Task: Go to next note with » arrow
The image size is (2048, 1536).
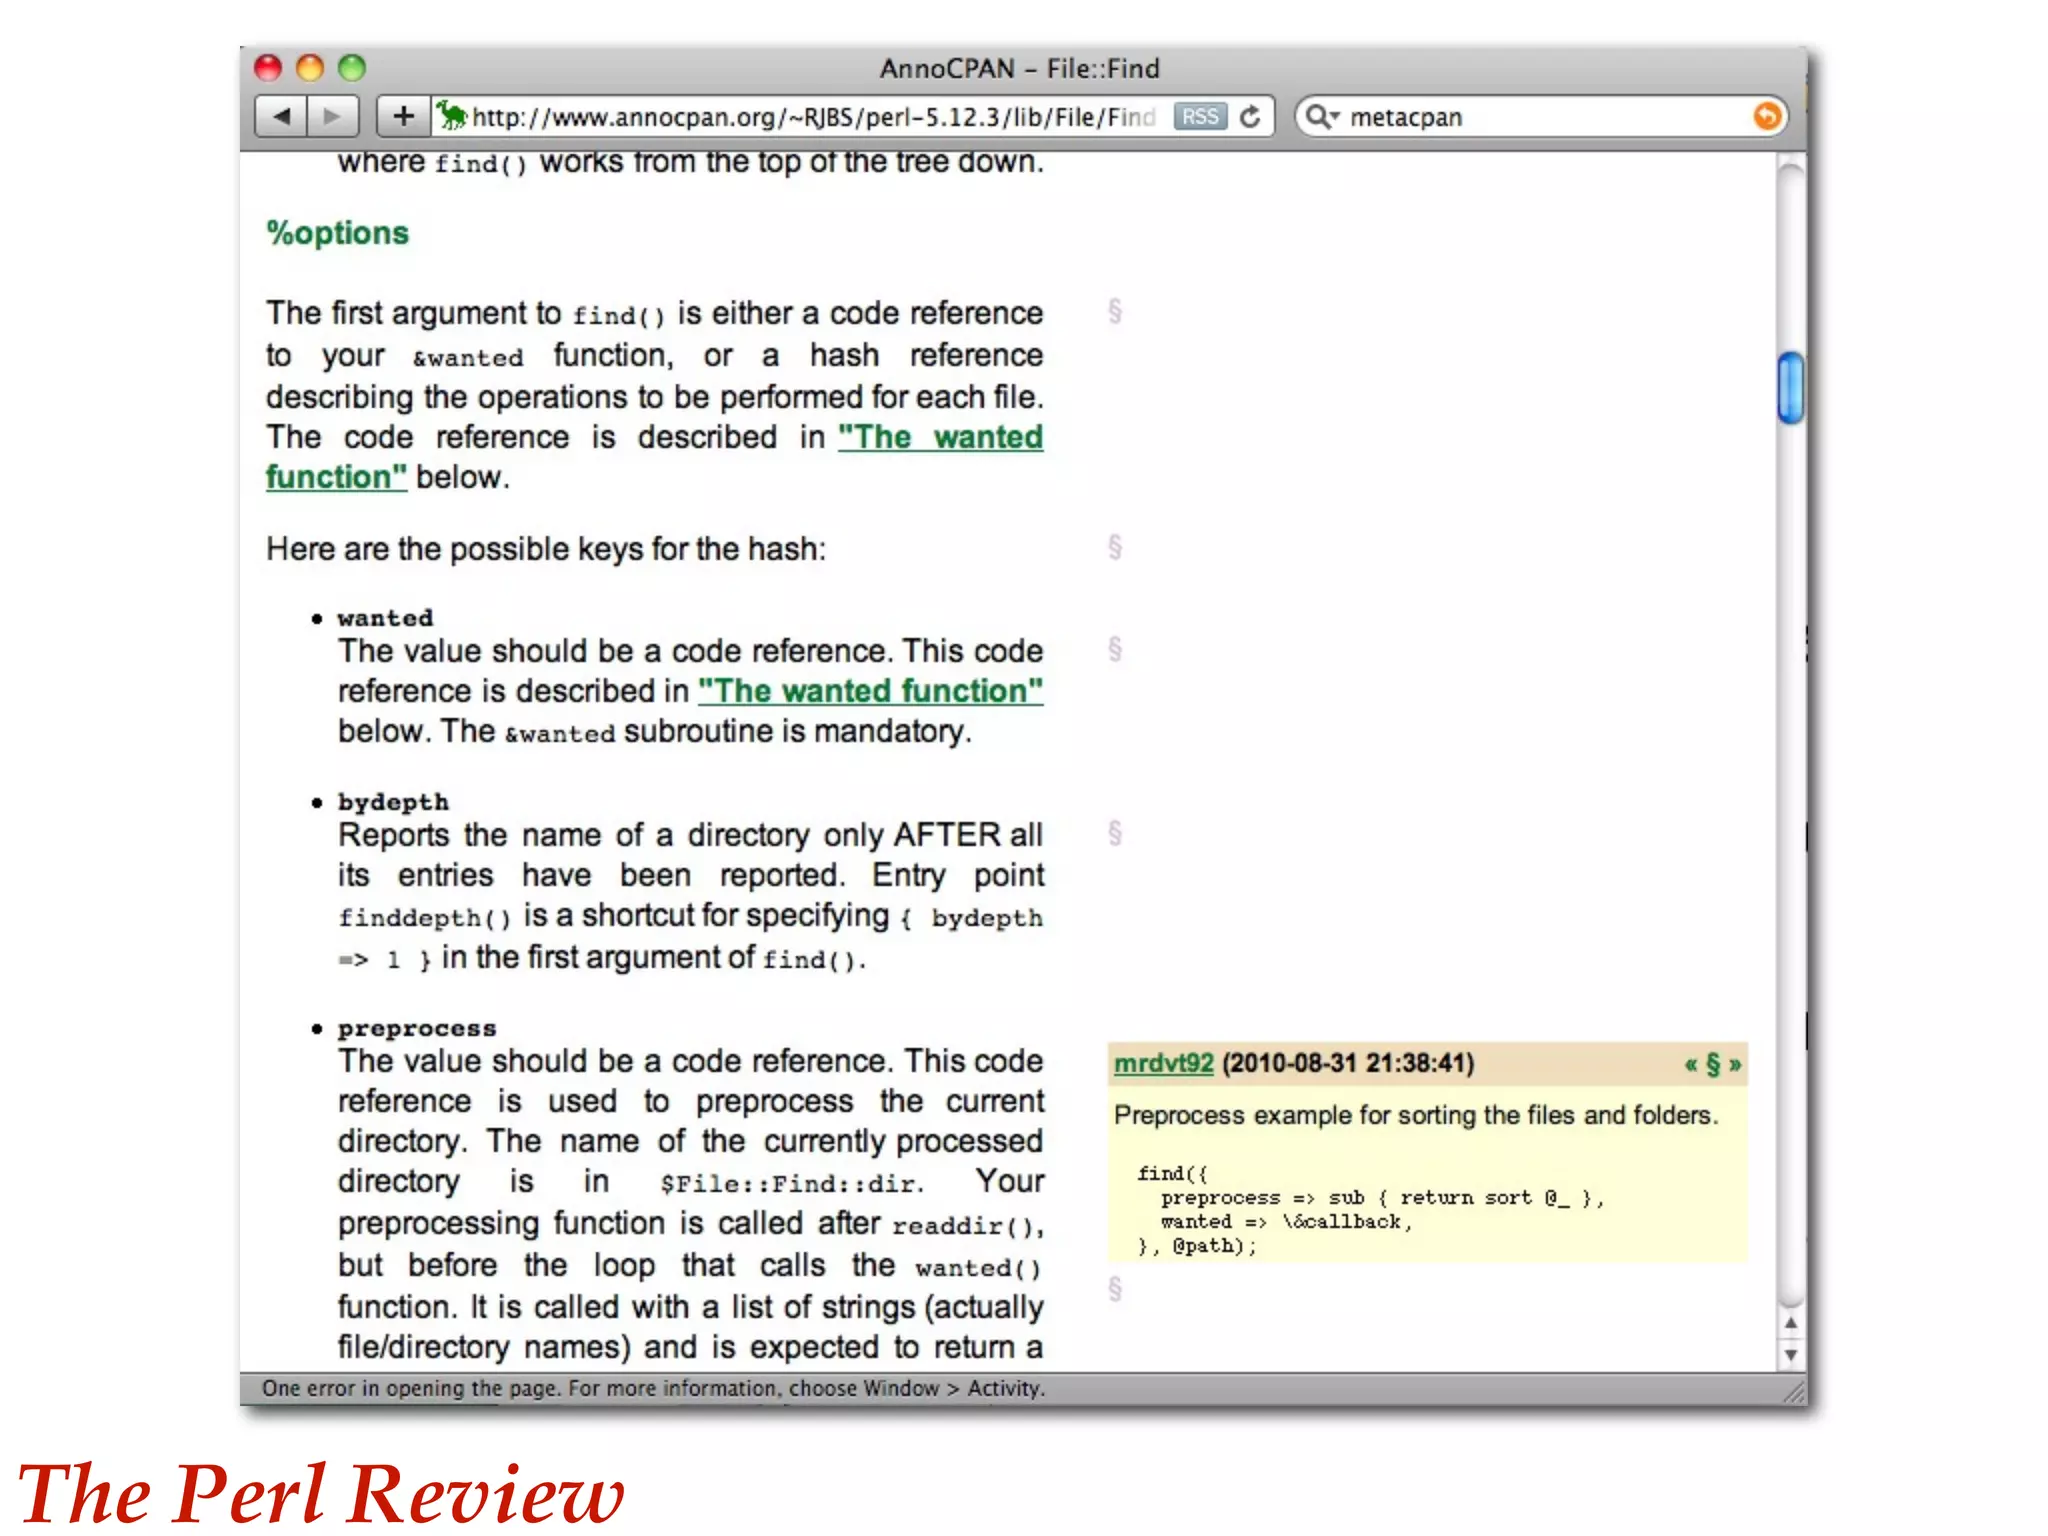Action: click(1735, 1064)
